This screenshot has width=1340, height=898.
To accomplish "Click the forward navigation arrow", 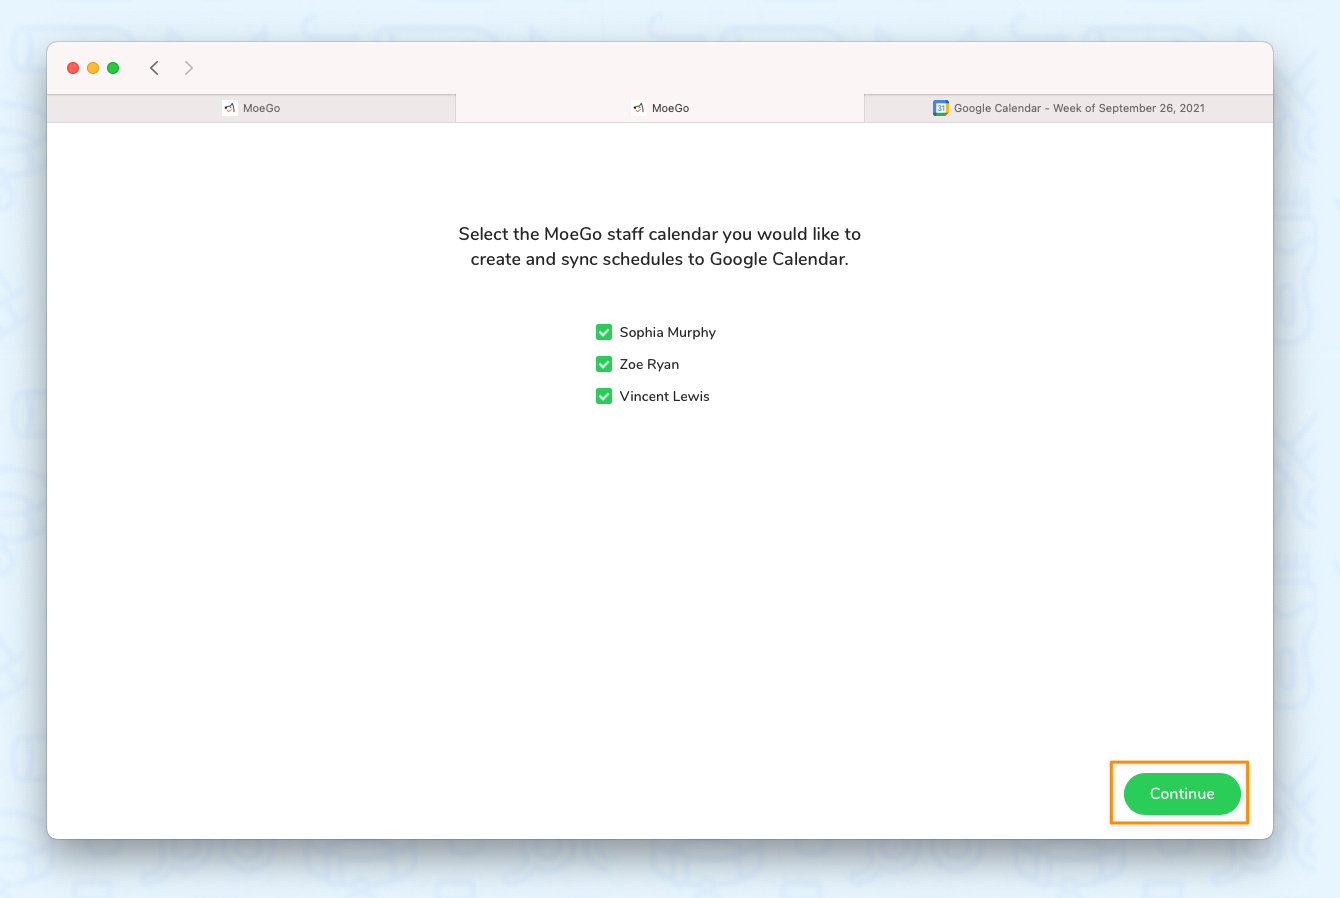I will click(189, 68).
